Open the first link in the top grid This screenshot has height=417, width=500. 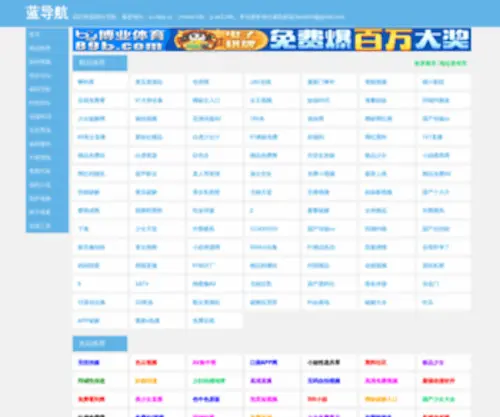coord(86,82)
